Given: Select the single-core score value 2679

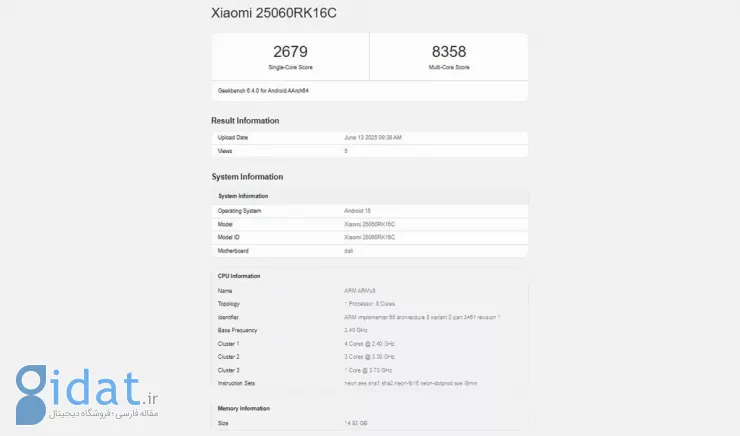Looking at the screenshot, I should pos(290,51).
